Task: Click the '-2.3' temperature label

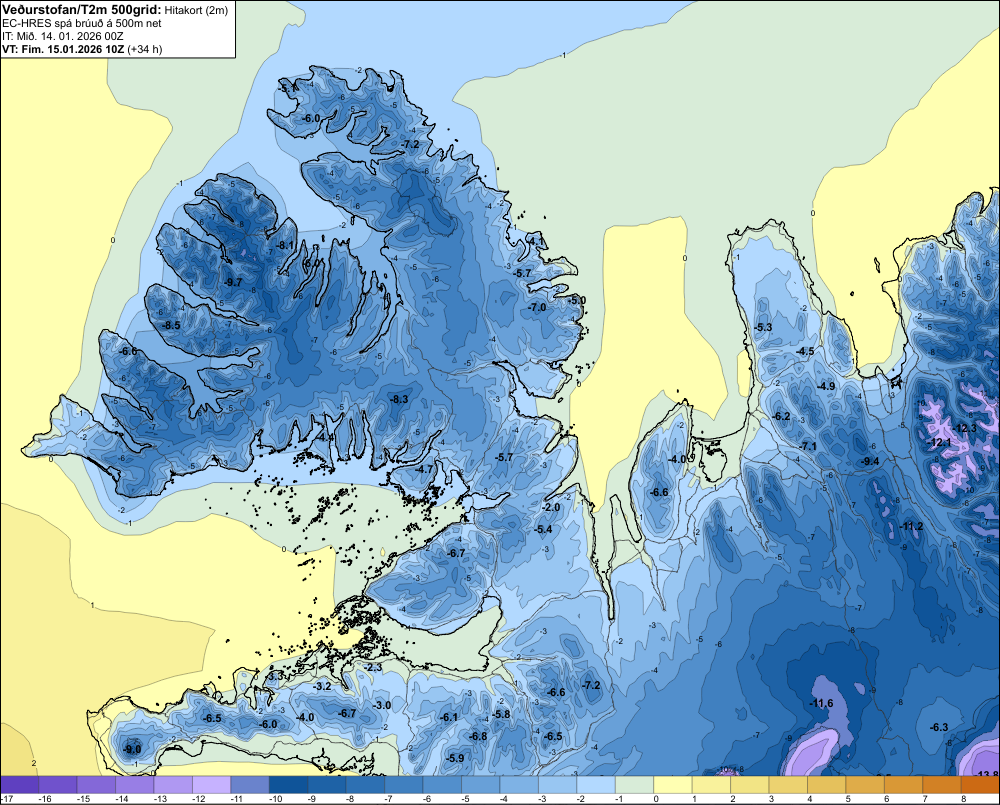Action: pyautogui.click(x=372, y=667)
